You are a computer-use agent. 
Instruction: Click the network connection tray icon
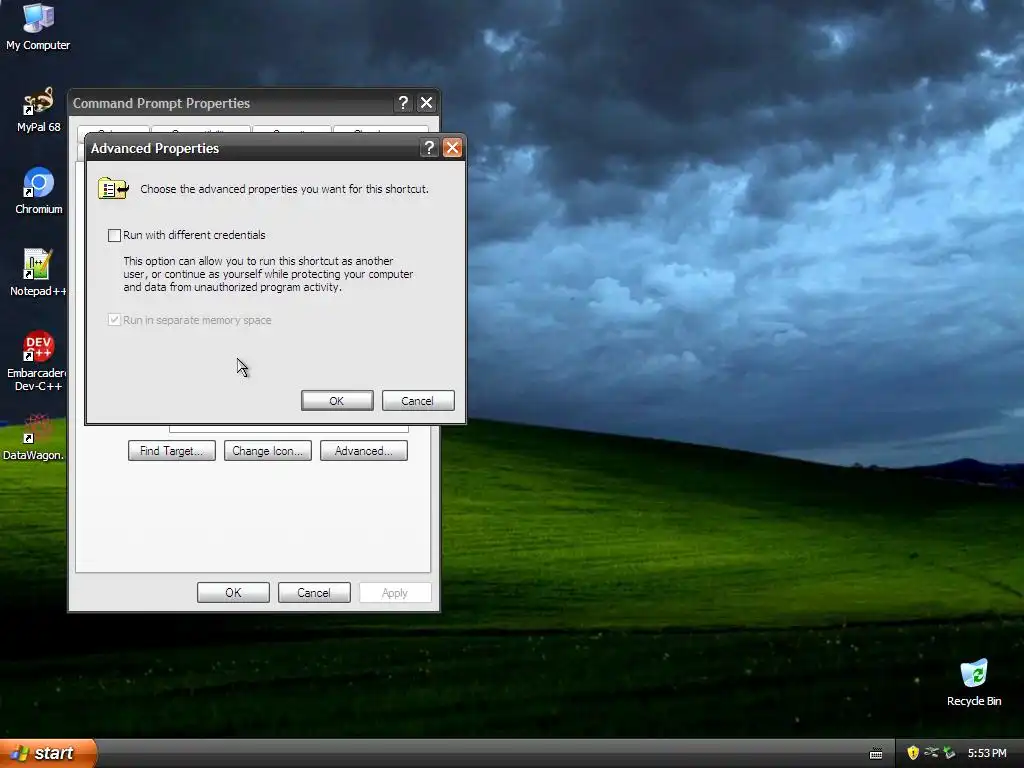tap(931, 753)
